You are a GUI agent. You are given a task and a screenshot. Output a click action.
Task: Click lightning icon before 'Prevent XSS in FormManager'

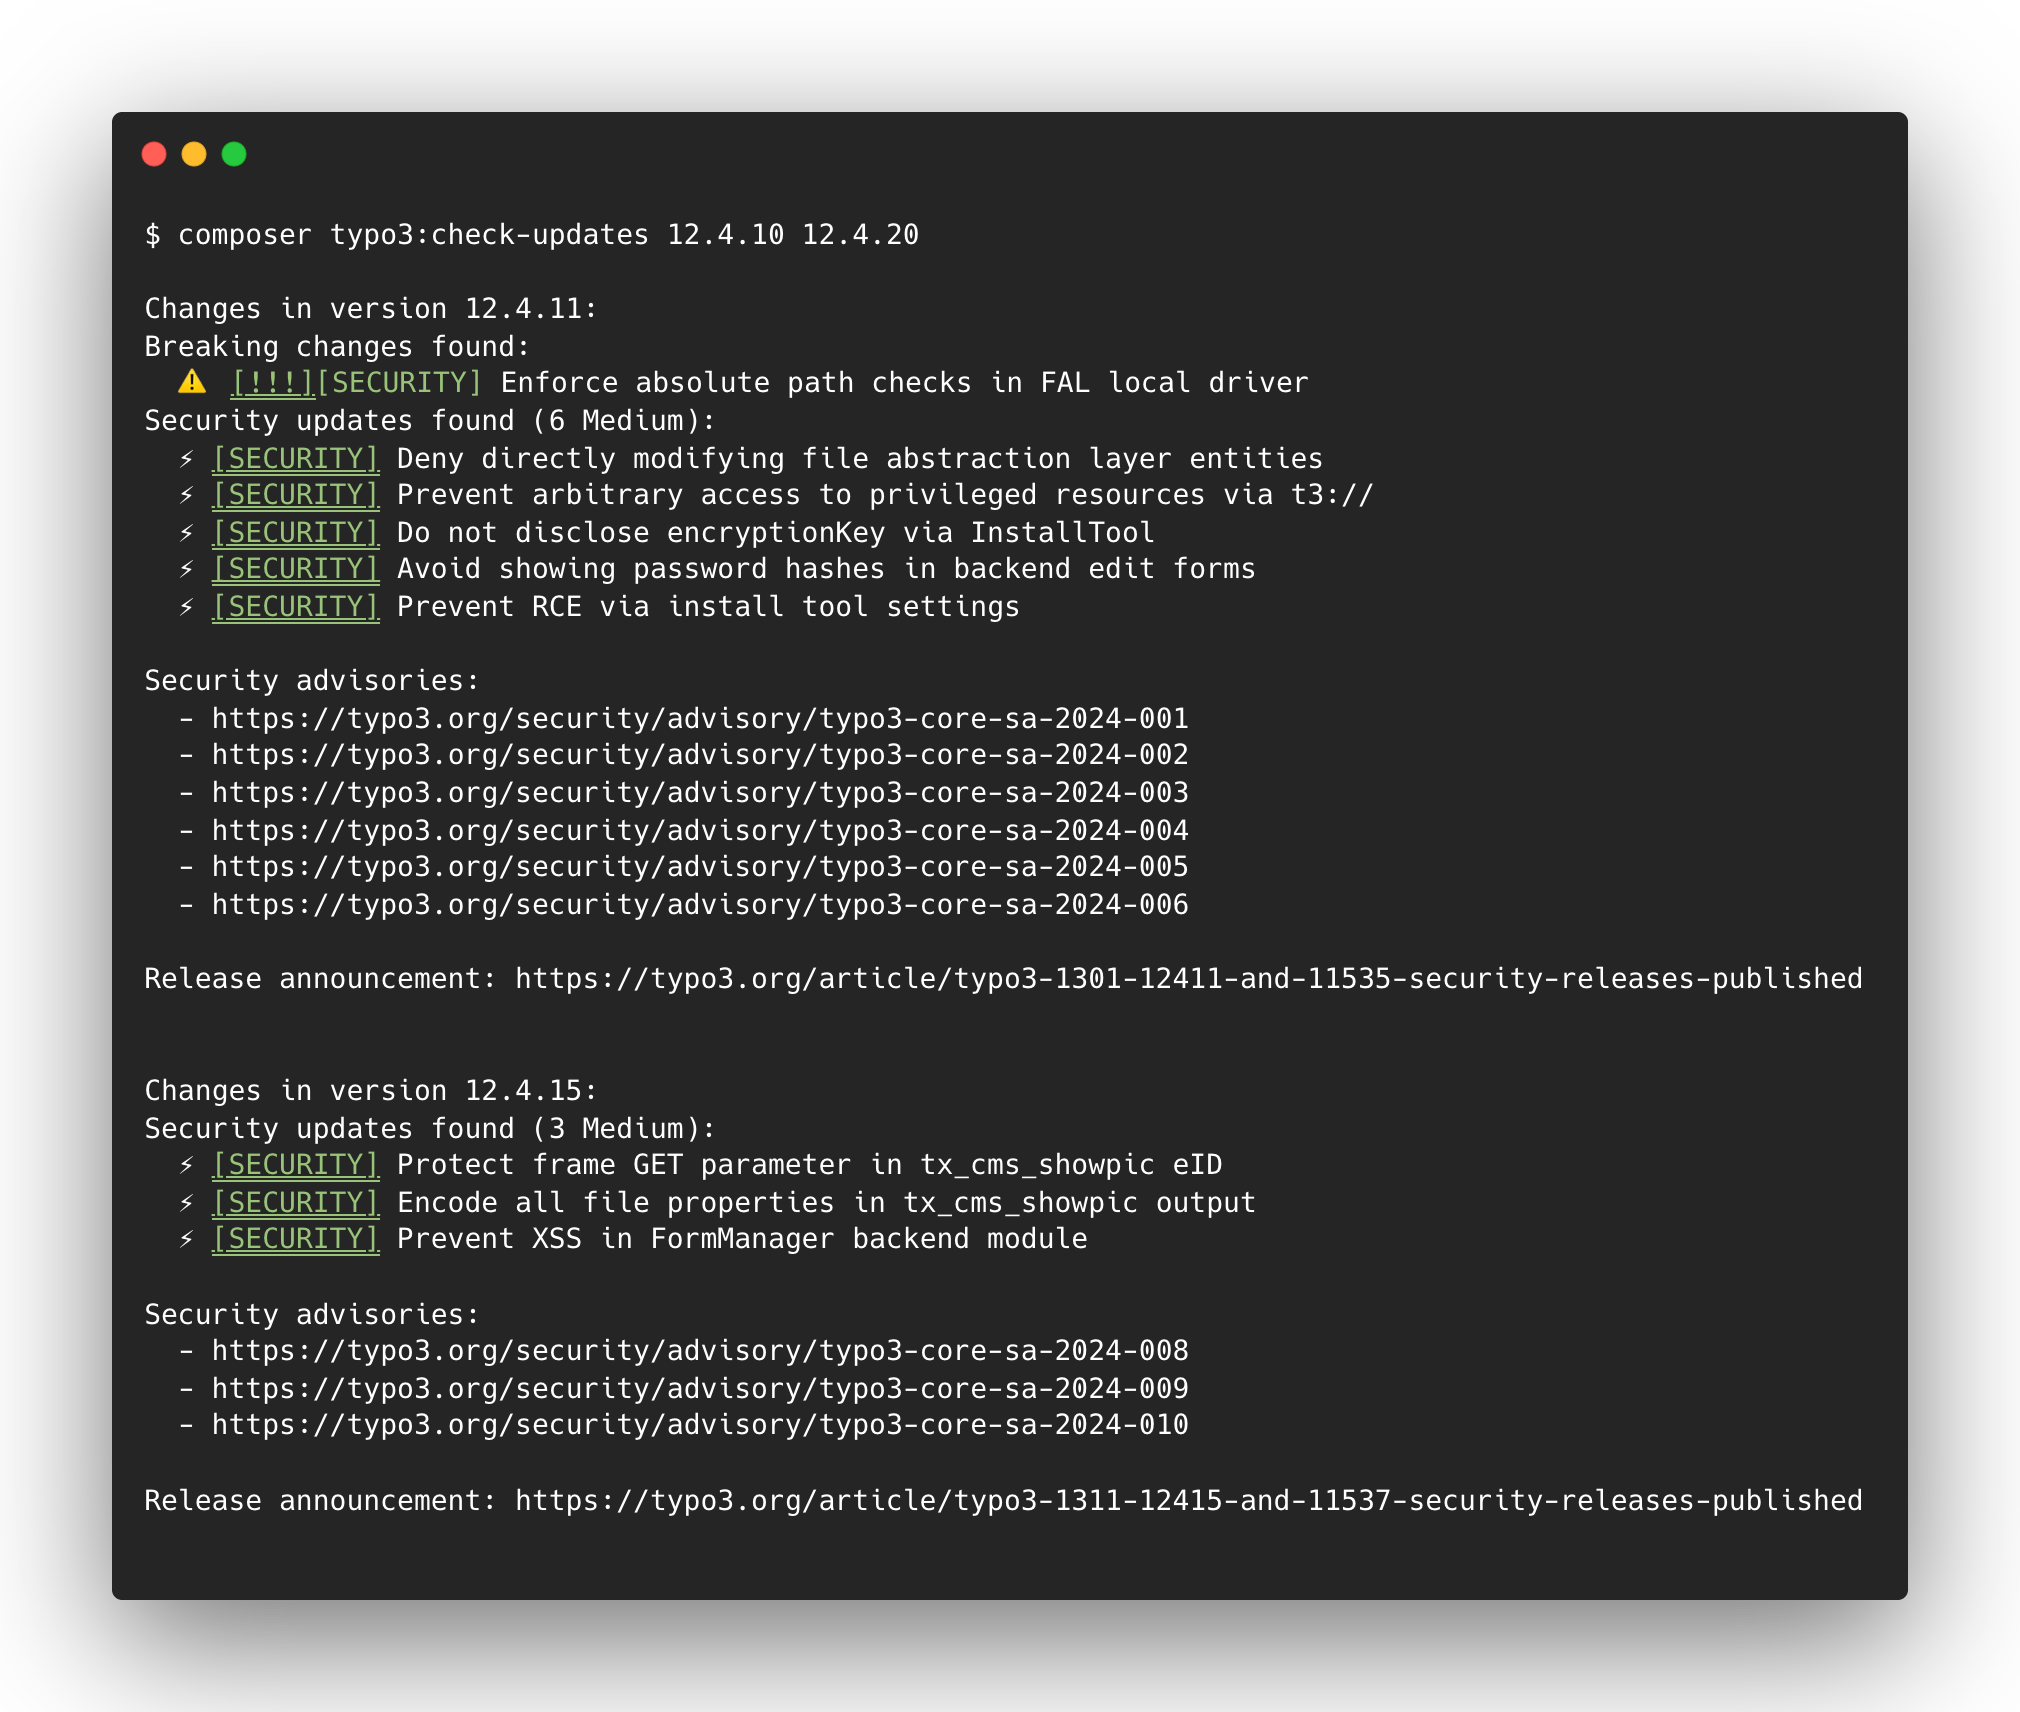tap(187, 1239)
